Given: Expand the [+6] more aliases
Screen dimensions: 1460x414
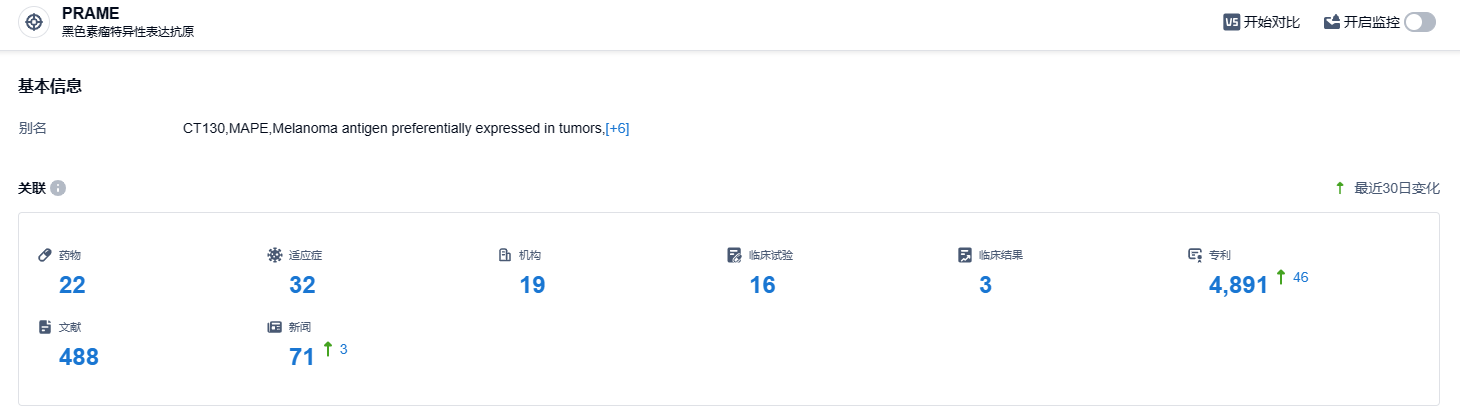Looking at the screenshot, I should click(617, 128).
